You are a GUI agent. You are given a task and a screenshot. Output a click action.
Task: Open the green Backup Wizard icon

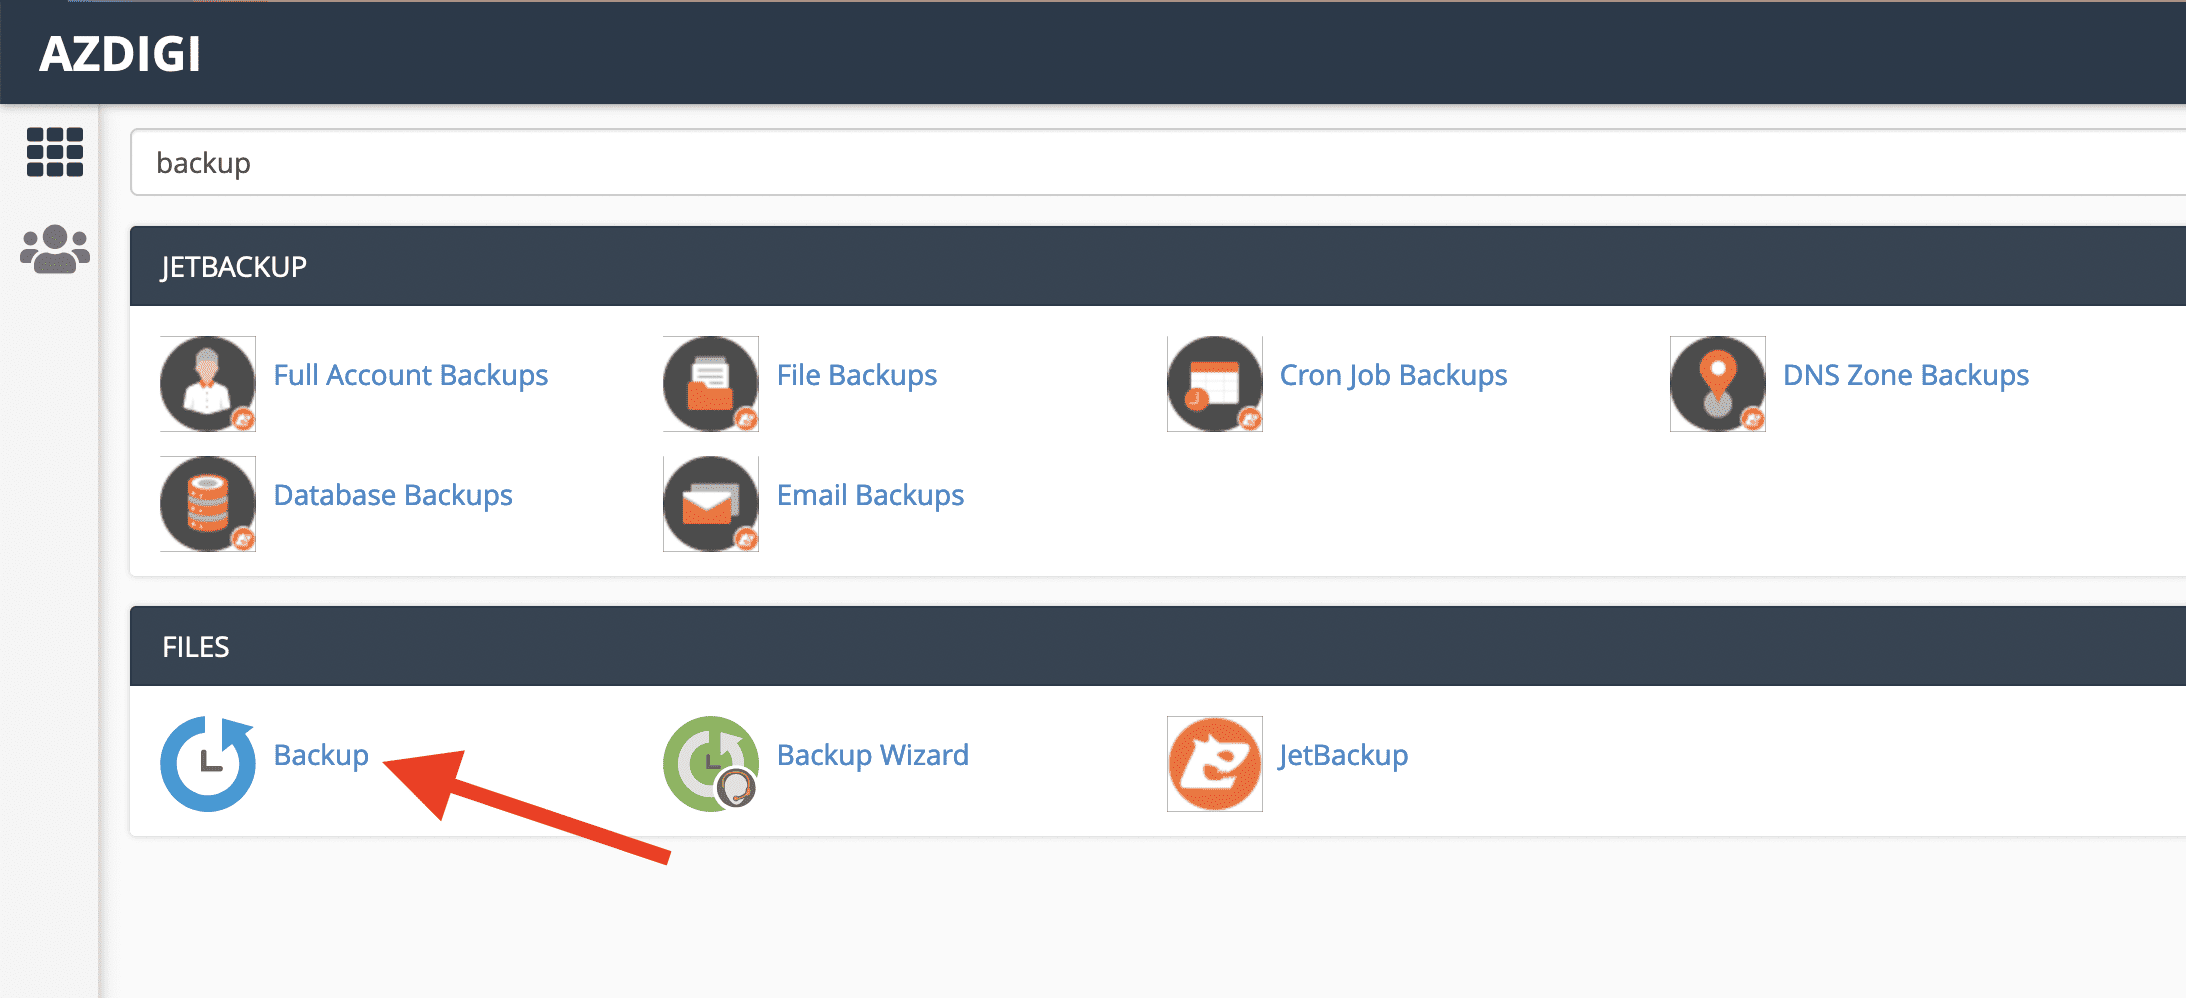point(710,764)
